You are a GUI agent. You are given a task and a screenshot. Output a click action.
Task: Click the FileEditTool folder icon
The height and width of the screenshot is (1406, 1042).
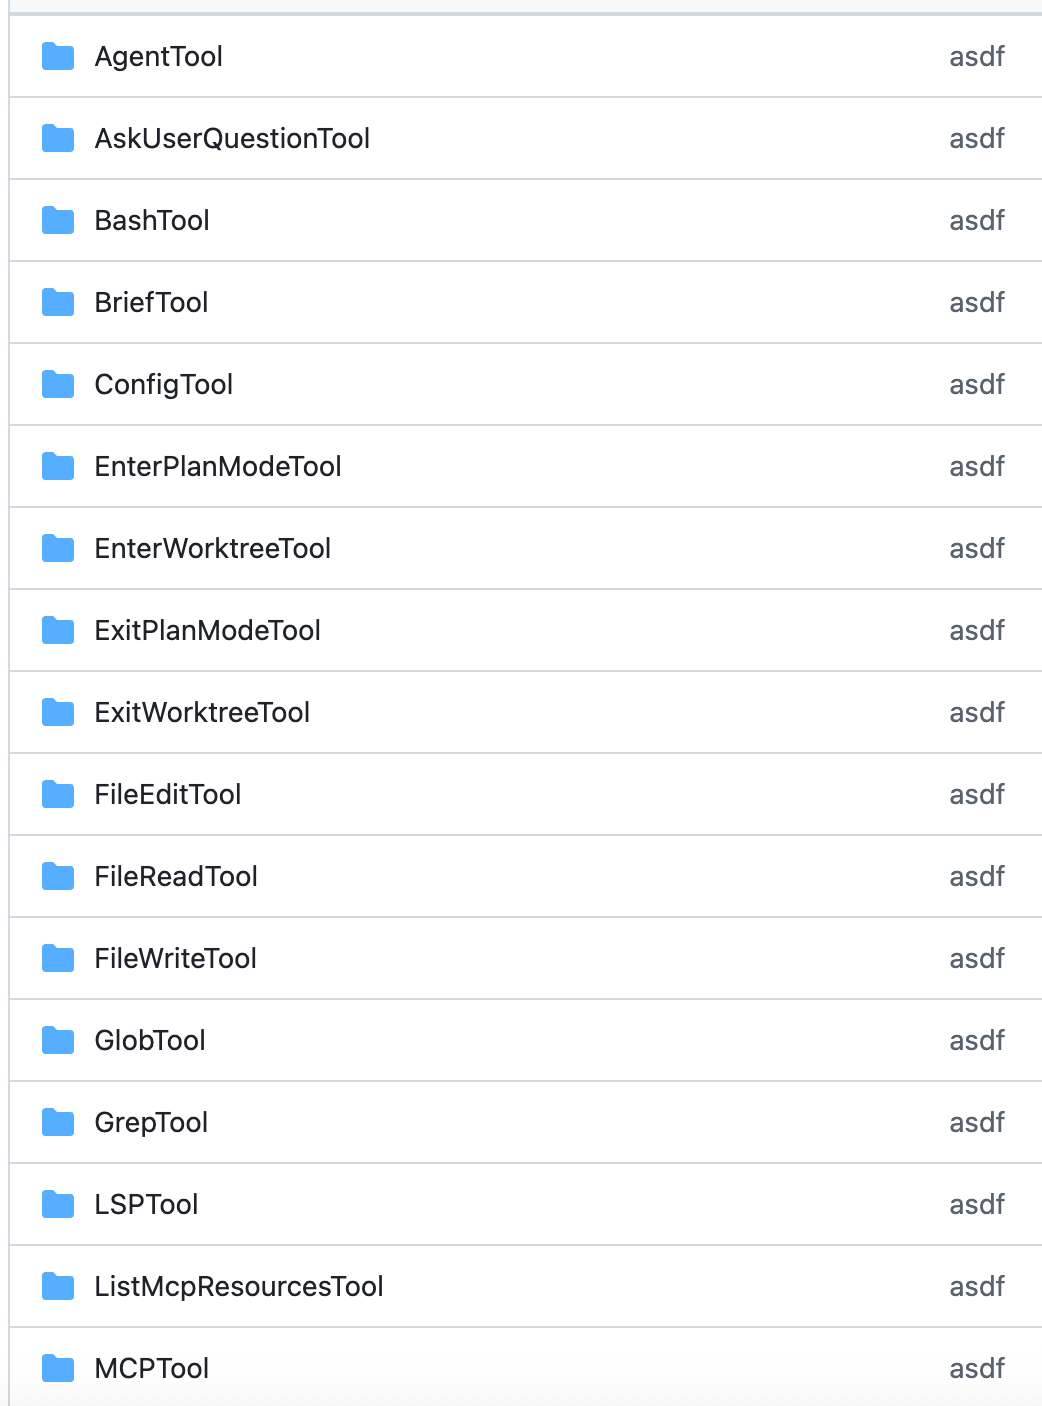pyautogui.click(x=58, y=795)
